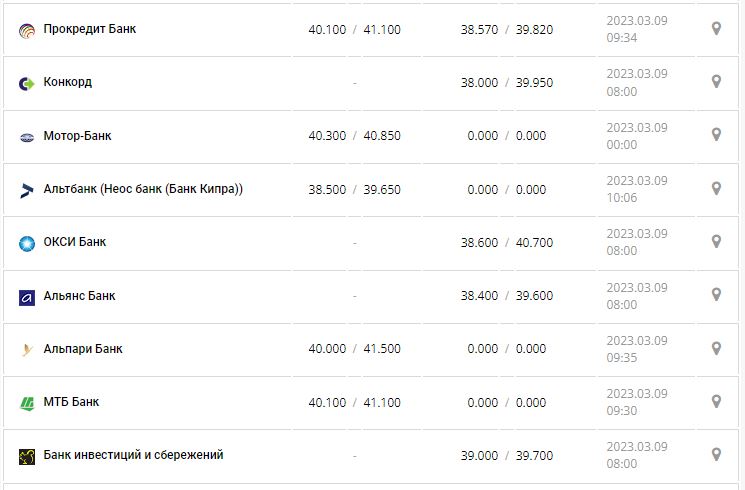Open map location pin for Прокредит Банк
Image resolution: width=745 pixels, height=490 pixels.
[716, 29]
